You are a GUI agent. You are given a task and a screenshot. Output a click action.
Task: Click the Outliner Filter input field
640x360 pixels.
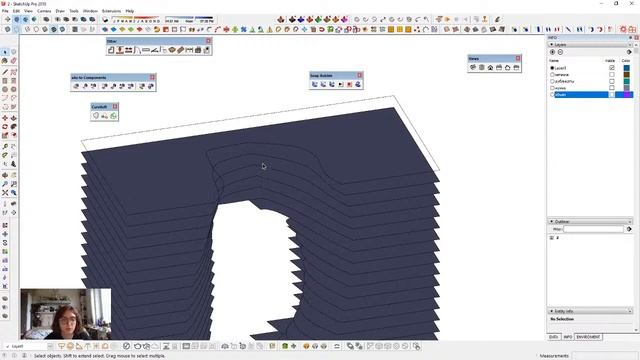(593, 229)
